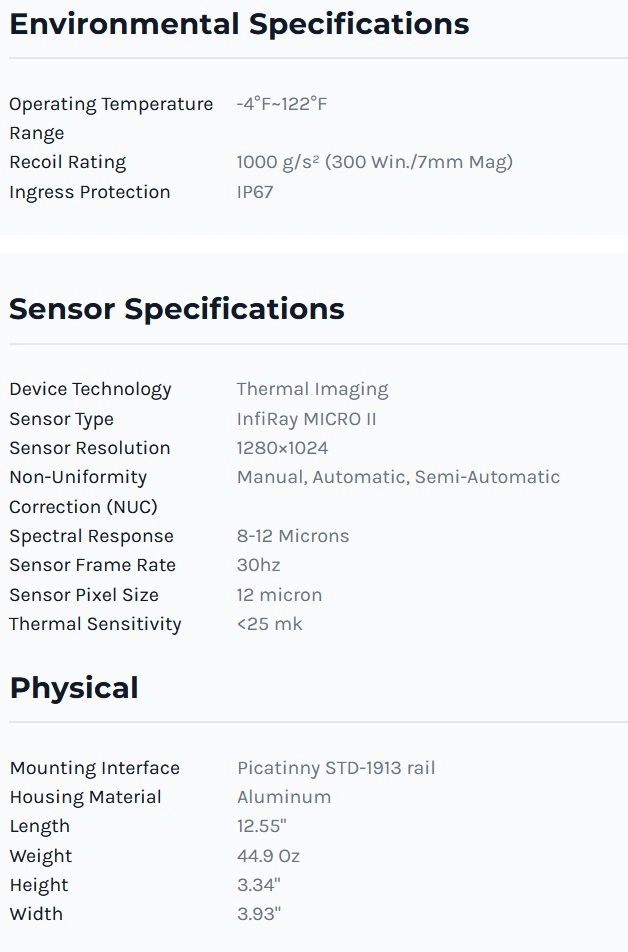This screenshot has height=952, width=628.
Task: Click the 3.93" width value
Action: pos(259,914)
